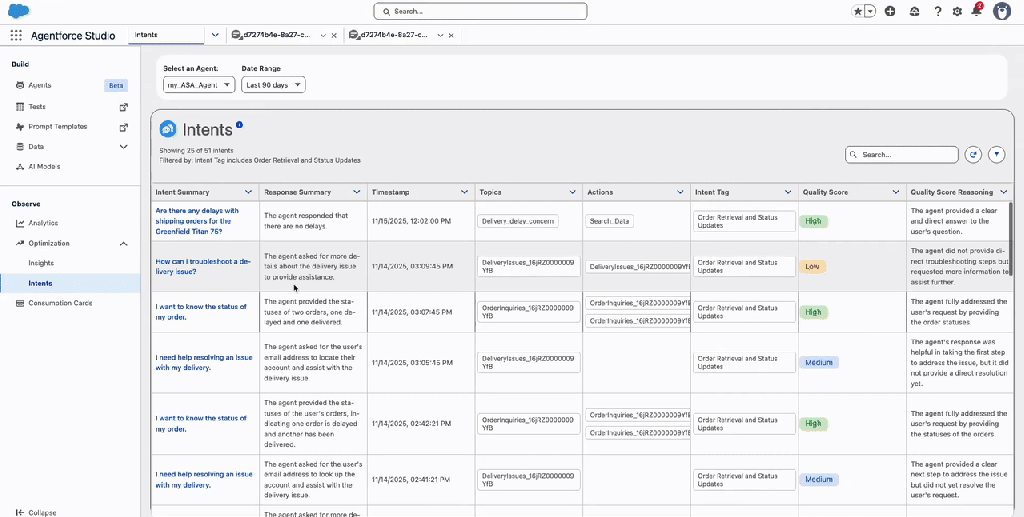The height and width of the screenshot is (517, 1024).
Task: Click the refresh icon beside Intents search
Action: [973, 155]
